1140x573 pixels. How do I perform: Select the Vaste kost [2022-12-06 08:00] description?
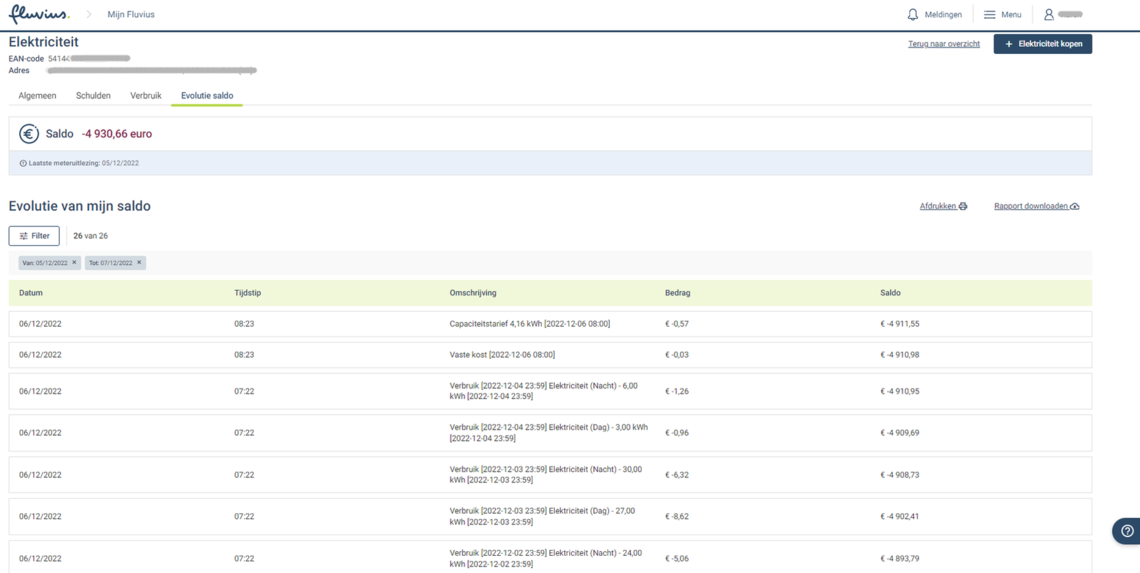pyautogui.click(x=503, y=355)
